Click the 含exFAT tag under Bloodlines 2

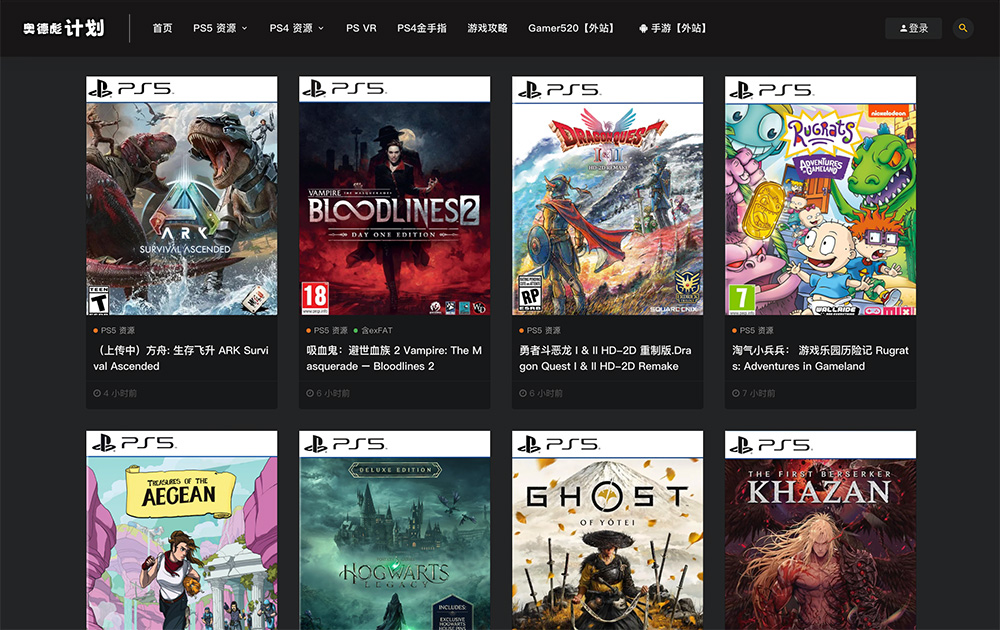click(376, 330)
